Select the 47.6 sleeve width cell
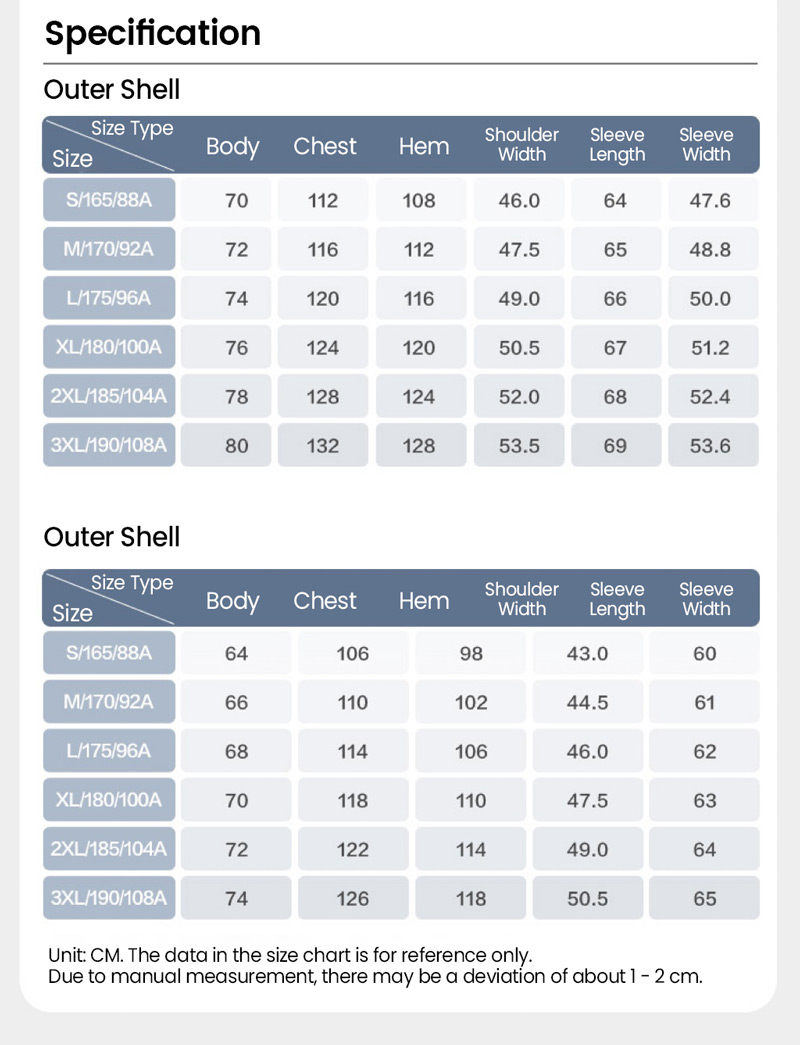Viewport: 800px width, 1045px height. click(x=710, y=200)
